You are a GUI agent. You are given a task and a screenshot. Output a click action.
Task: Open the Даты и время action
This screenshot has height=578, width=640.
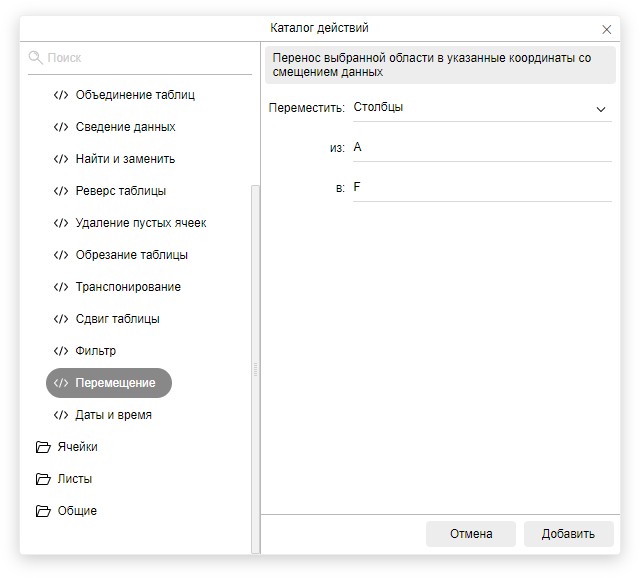point(113,415)
